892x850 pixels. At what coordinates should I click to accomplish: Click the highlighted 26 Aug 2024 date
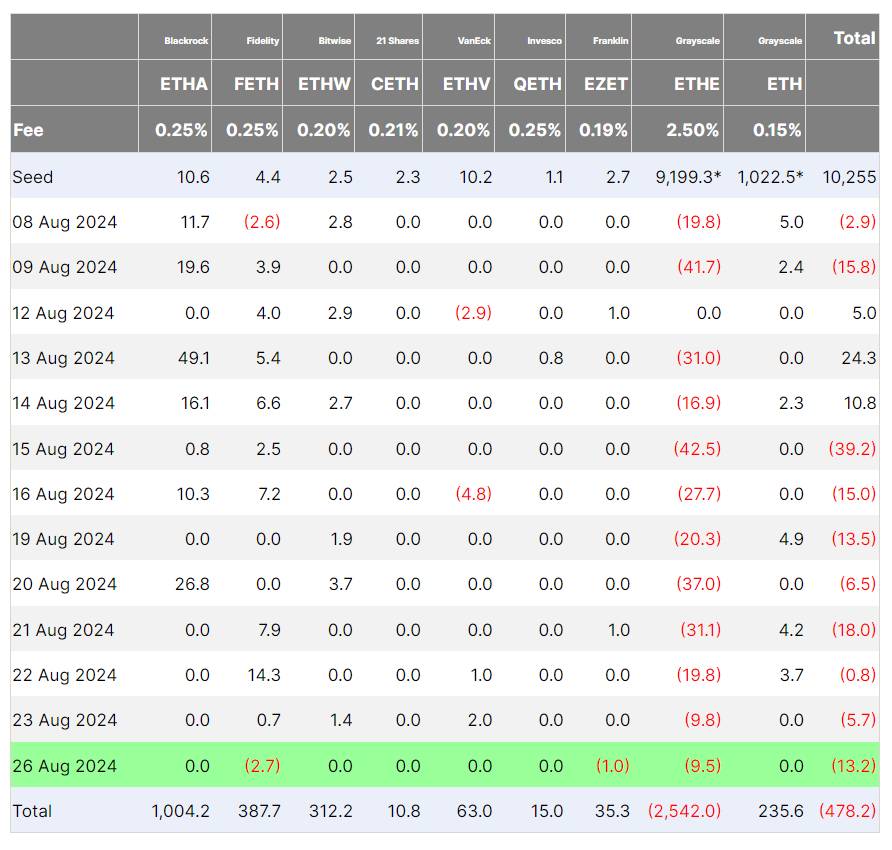pyautogui.click(x=65, y=766)
